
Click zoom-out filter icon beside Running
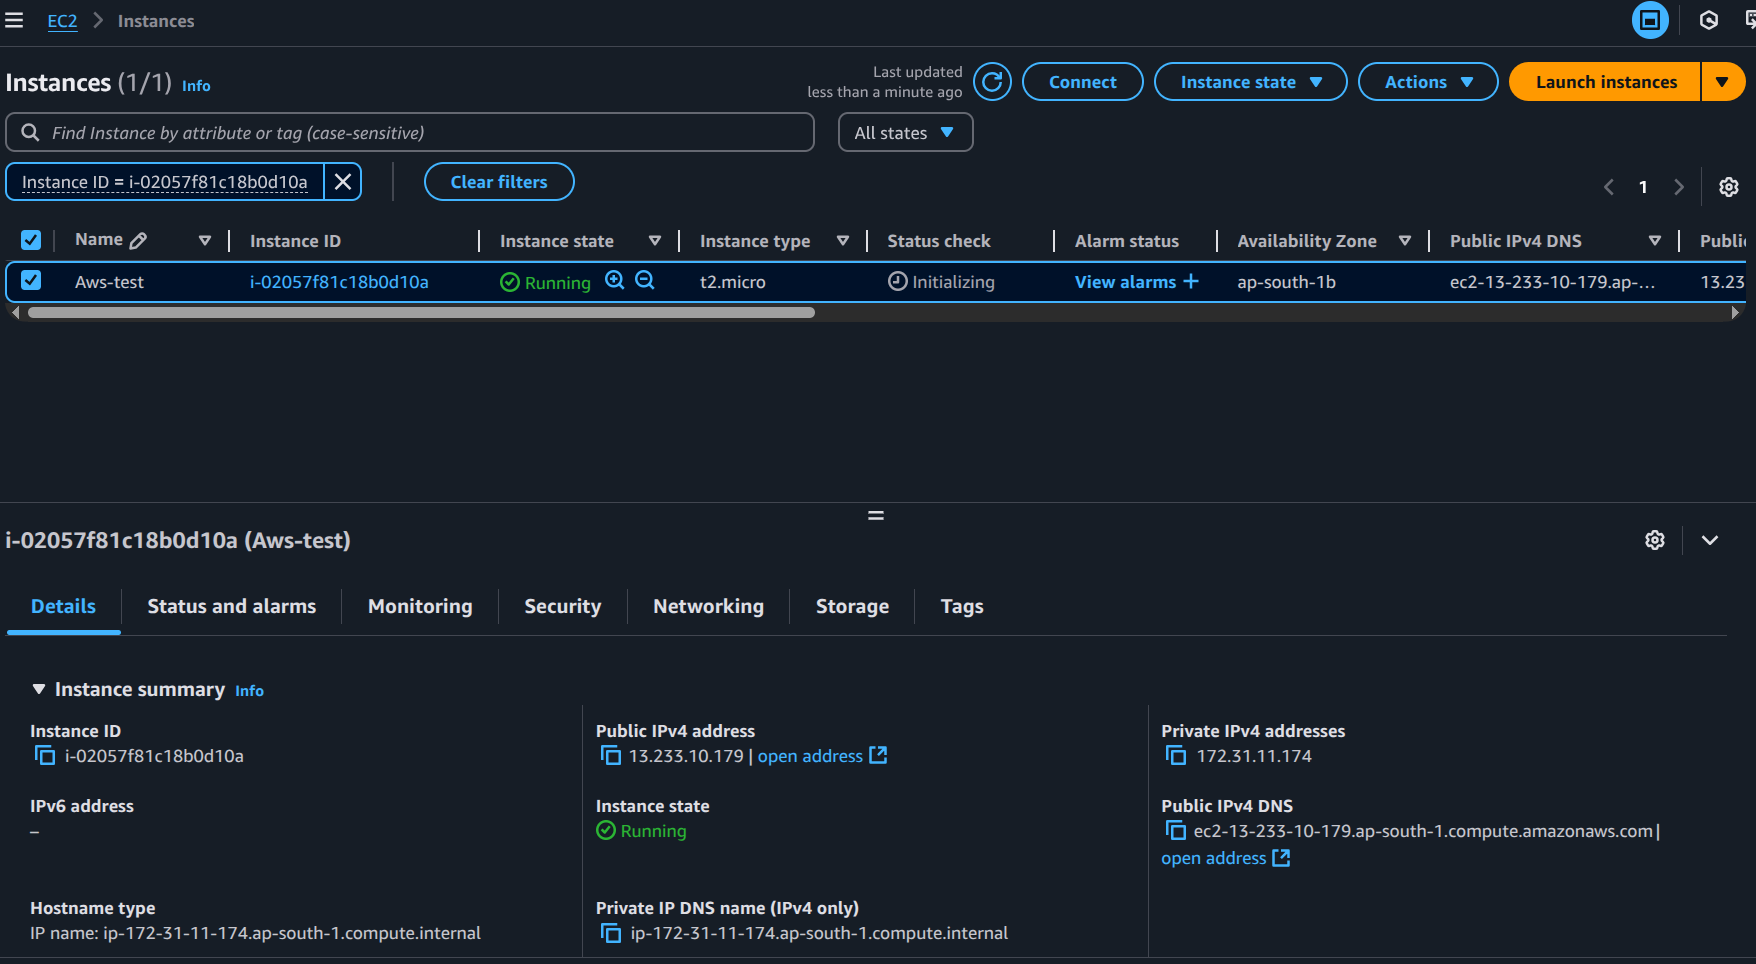coord(645,280)
